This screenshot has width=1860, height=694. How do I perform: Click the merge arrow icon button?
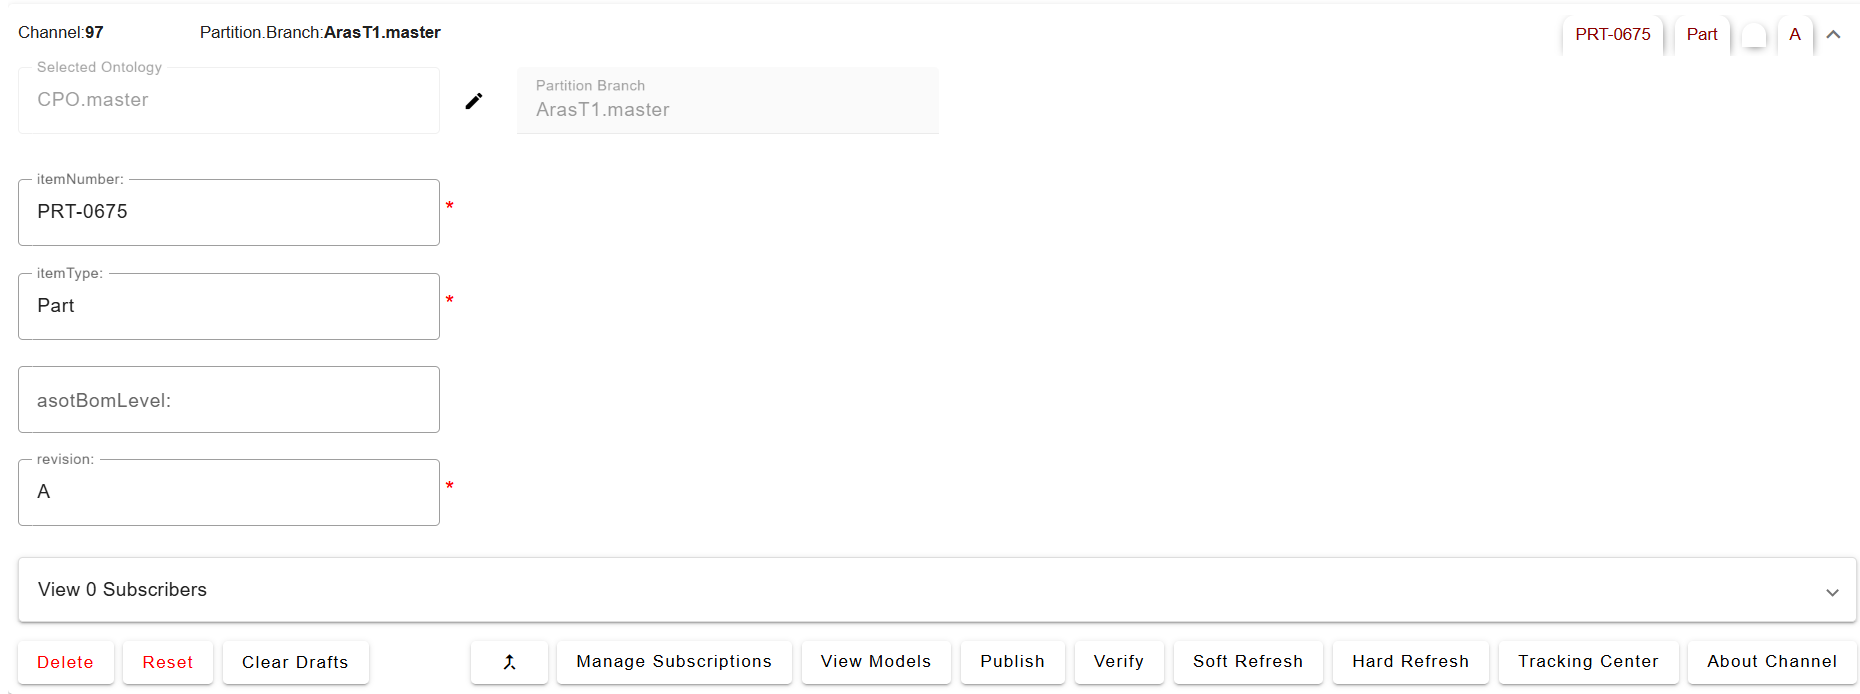509,662
